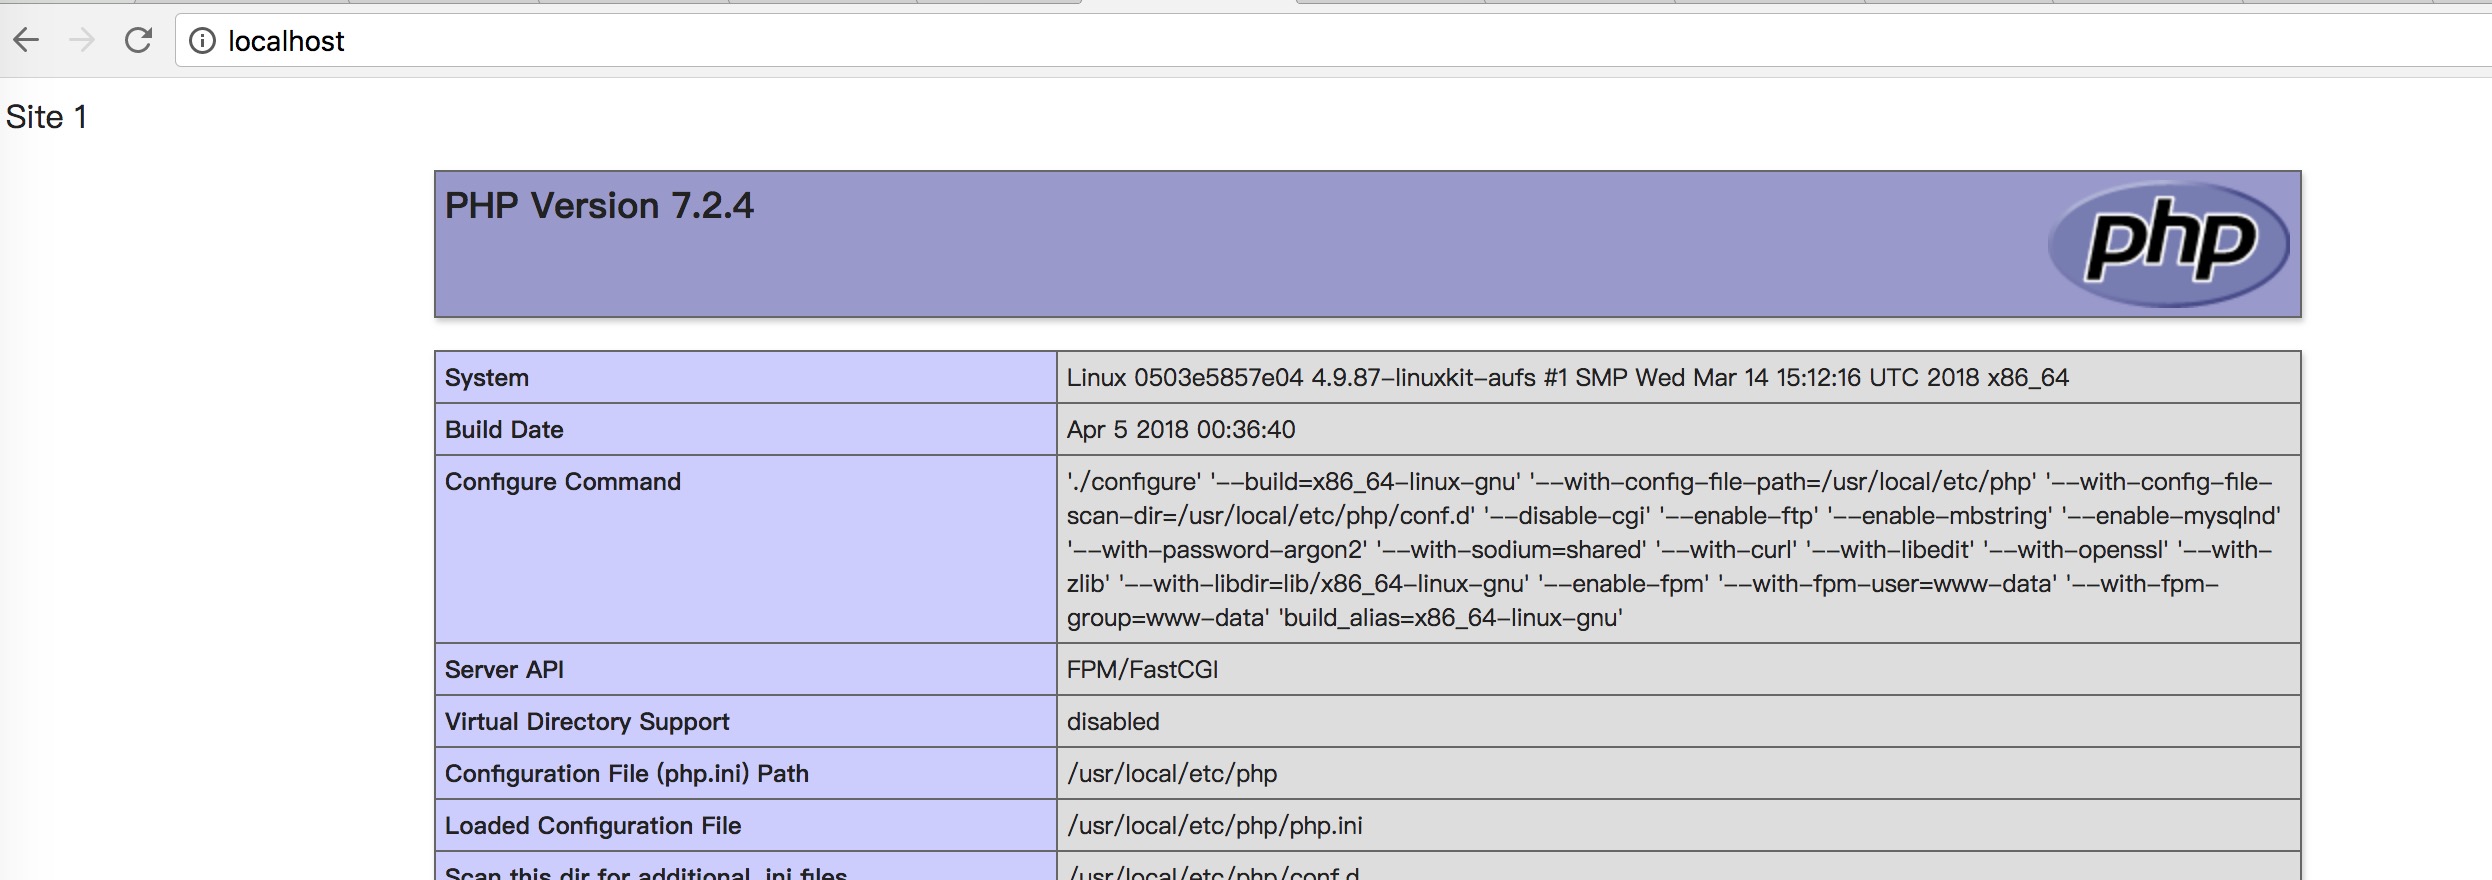Click the 'Apr 5 2018 00:36:40' value
This screenshot has height=880, width=2492.
coord(1180,430)
